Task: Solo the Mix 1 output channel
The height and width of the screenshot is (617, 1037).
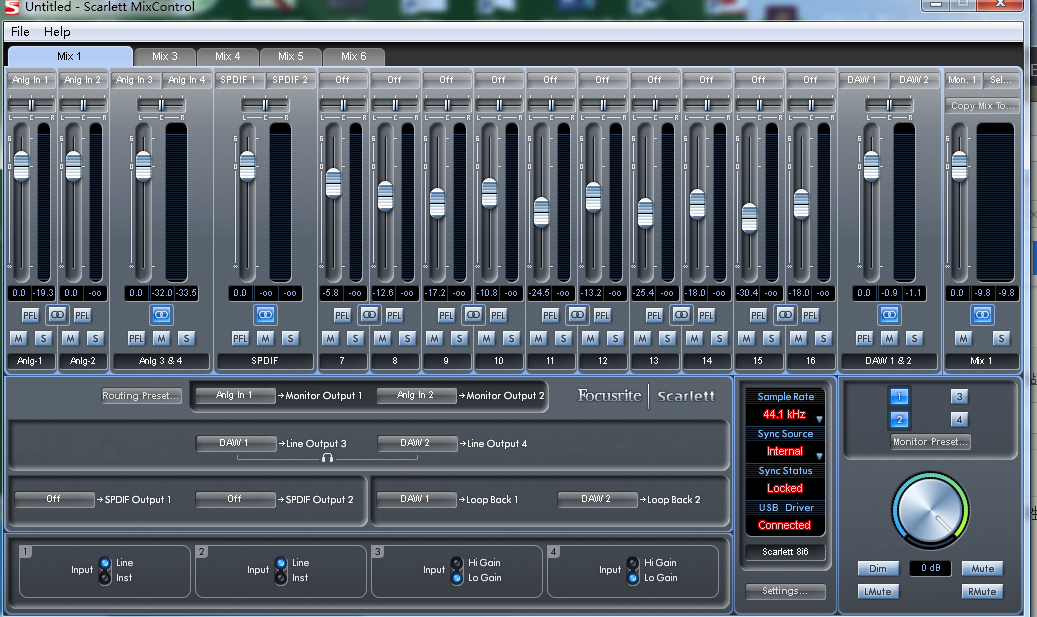Action: pos(1001,339)
